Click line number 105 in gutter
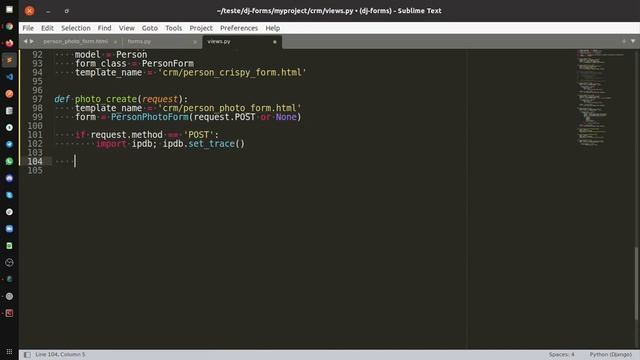Screen dimensions: 640x360 (x=35, y=170)
